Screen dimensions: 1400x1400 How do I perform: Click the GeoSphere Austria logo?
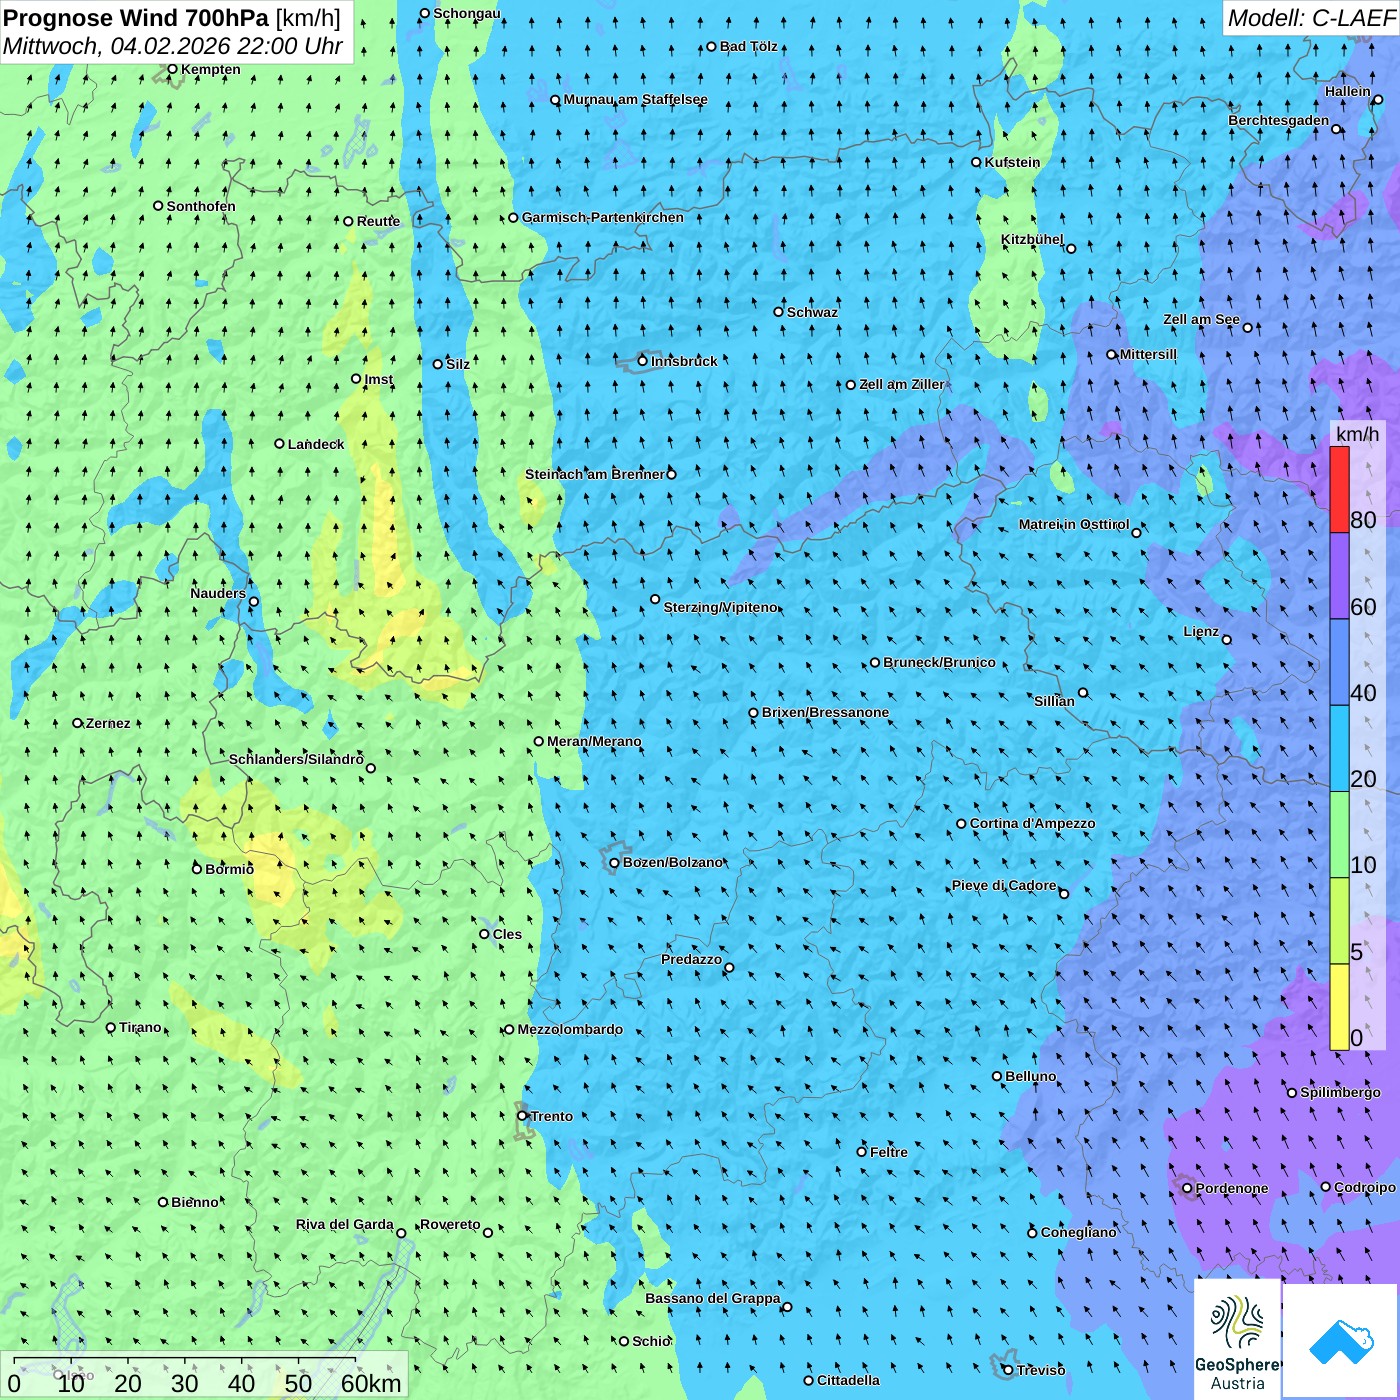click(x=1237, y=1339)
